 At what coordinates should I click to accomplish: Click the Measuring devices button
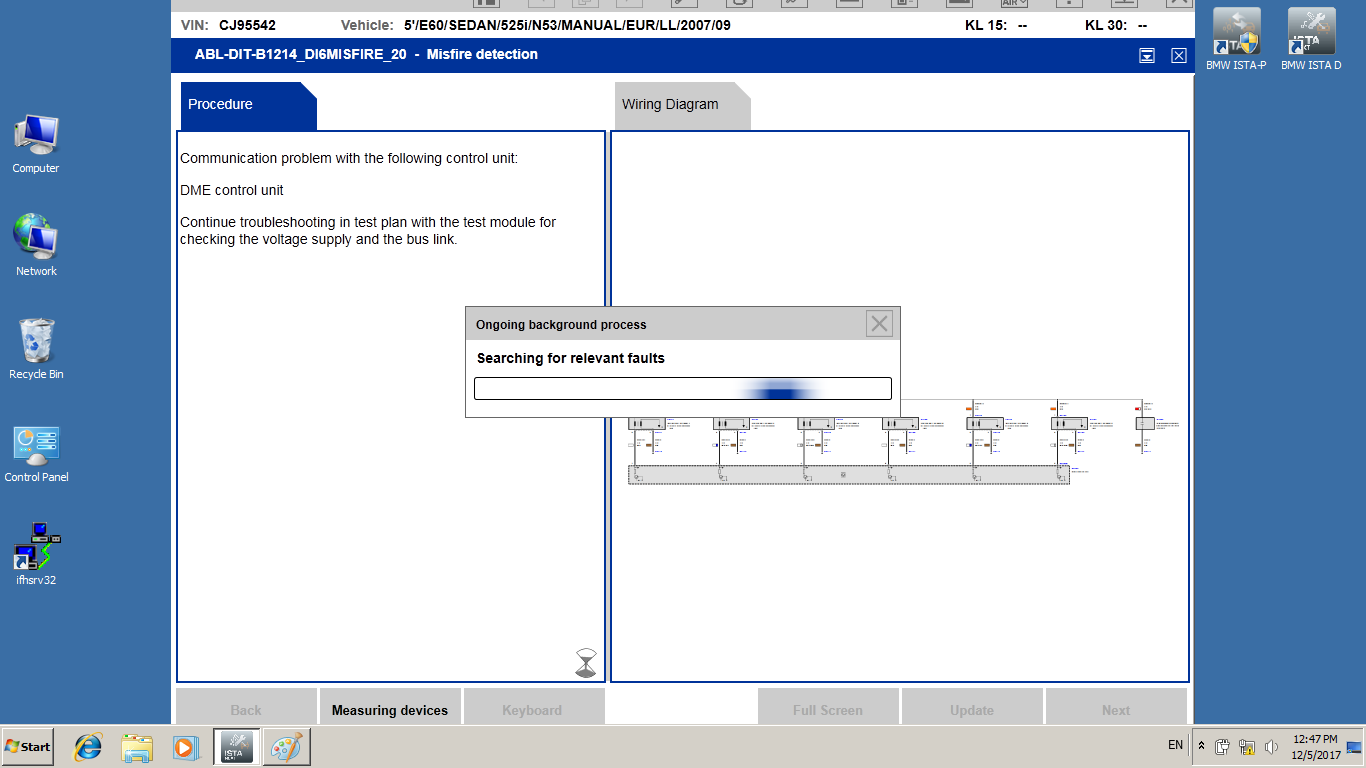390,710
